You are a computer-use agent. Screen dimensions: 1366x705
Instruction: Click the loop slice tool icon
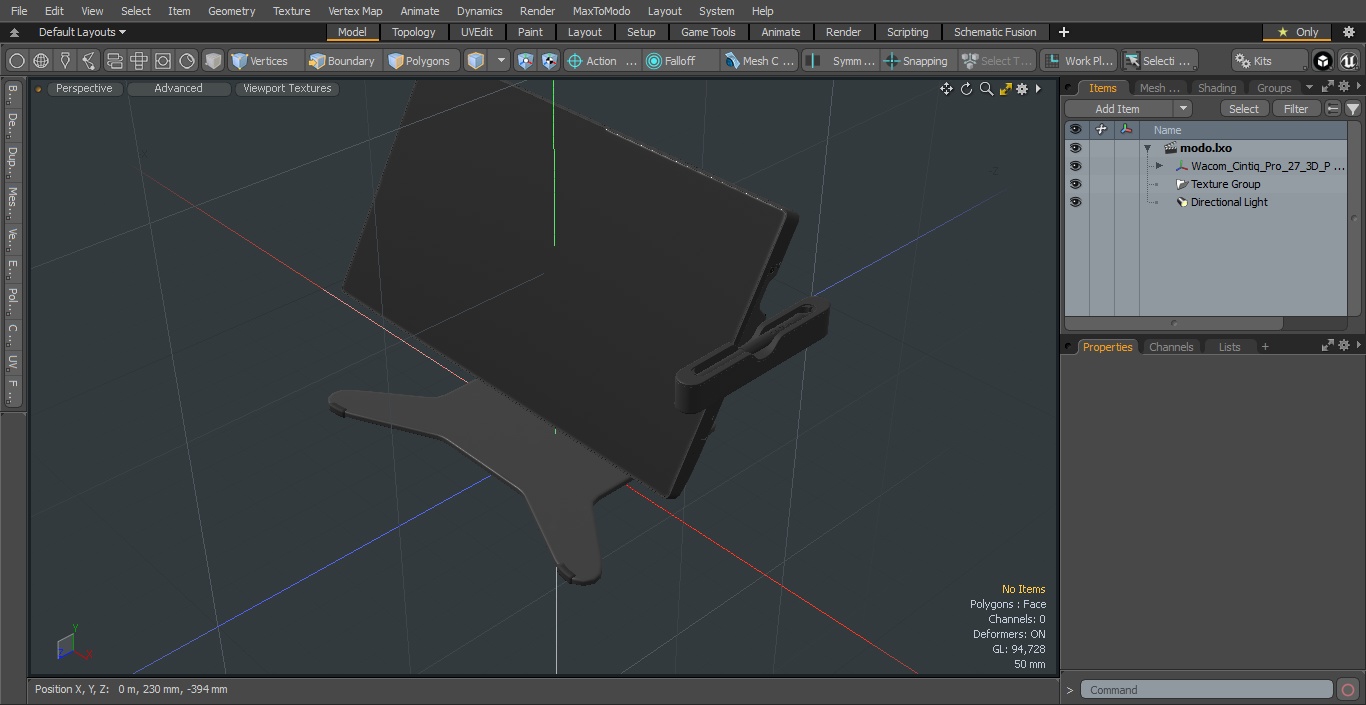click(x=114, y=61)
